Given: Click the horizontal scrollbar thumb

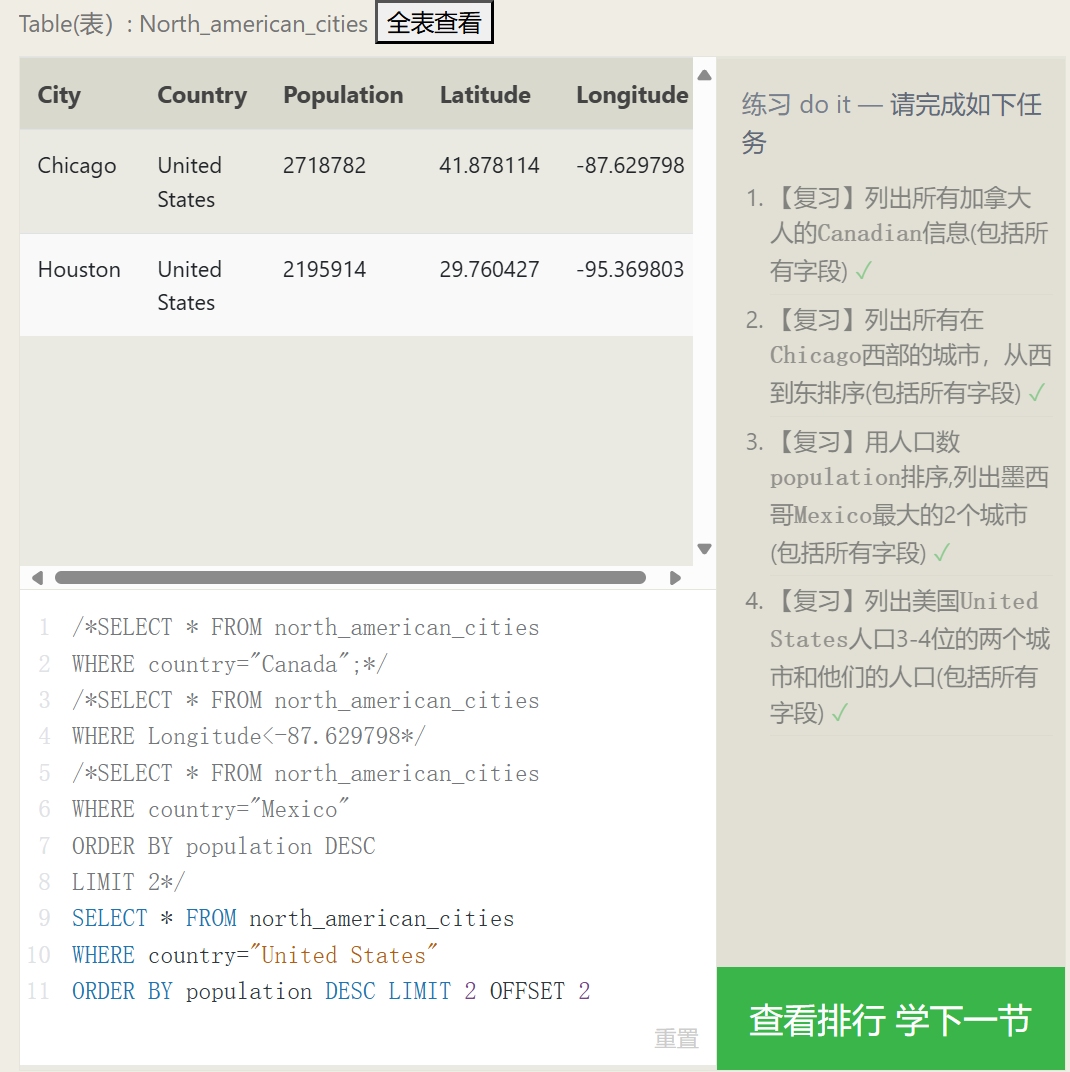Looking at the screenshot, I should [x=350, y=578].
